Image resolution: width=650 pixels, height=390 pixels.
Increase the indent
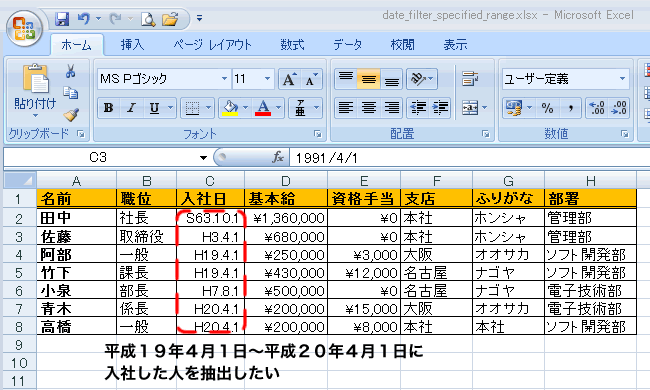click(x=440, y=108)
